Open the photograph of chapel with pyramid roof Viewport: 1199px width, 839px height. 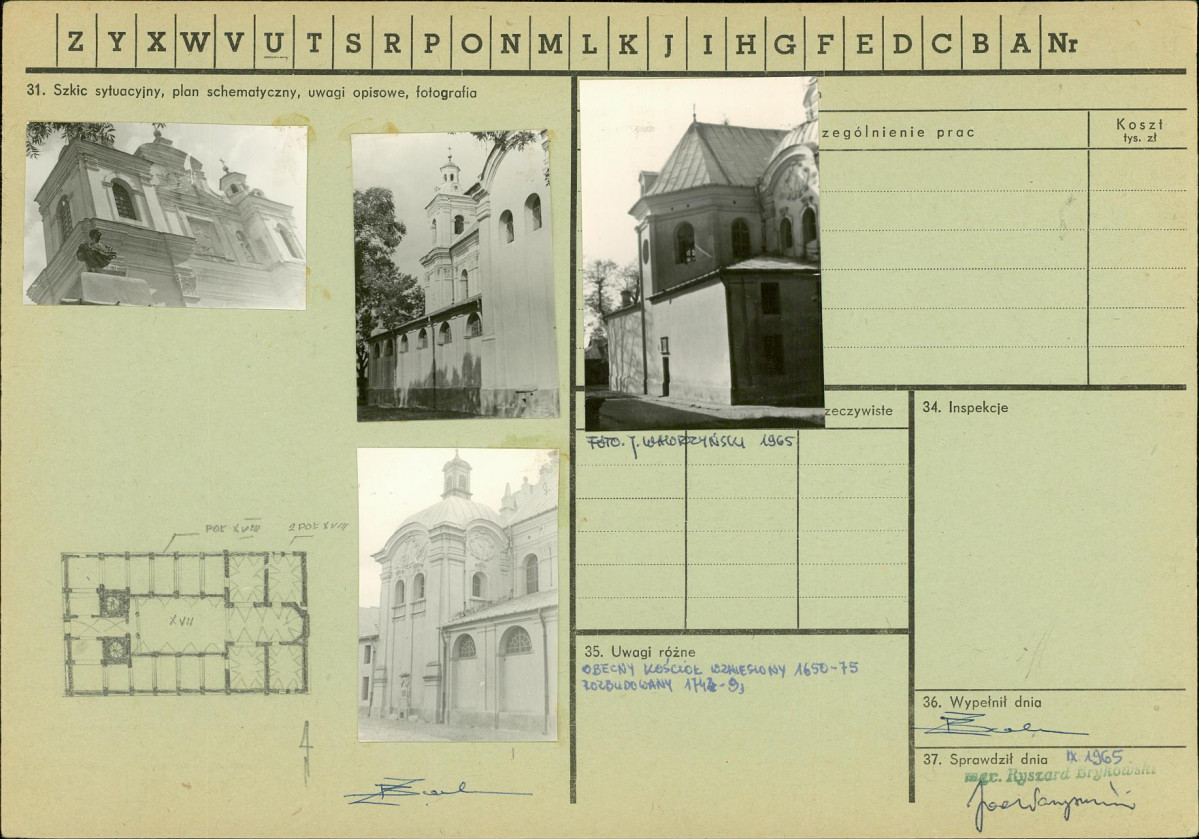click(700, 253)
